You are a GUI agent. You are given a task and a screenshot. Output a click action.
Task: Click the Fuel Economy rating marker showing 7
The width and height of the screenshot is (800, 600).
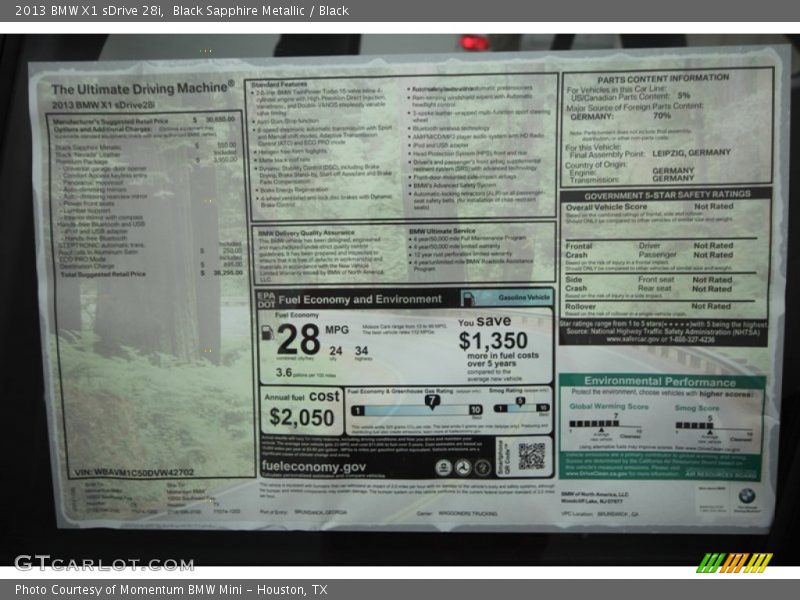(x=432, y=402)
